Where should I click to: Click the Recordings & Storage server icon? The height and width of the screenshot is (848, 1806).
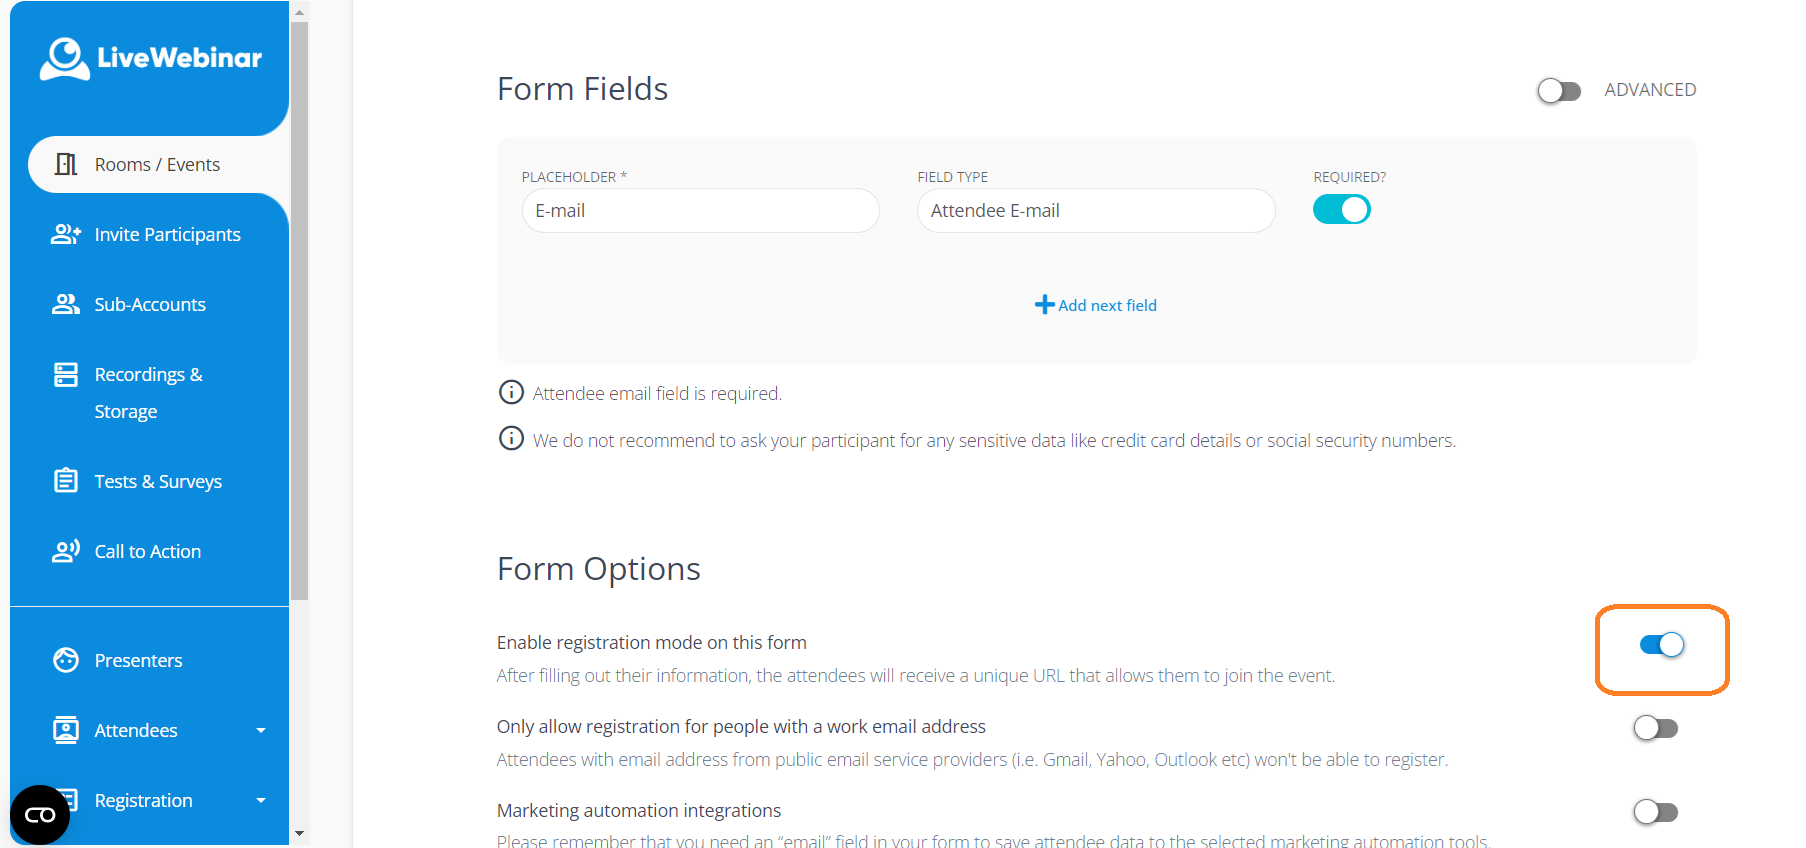tap(66, 375)
